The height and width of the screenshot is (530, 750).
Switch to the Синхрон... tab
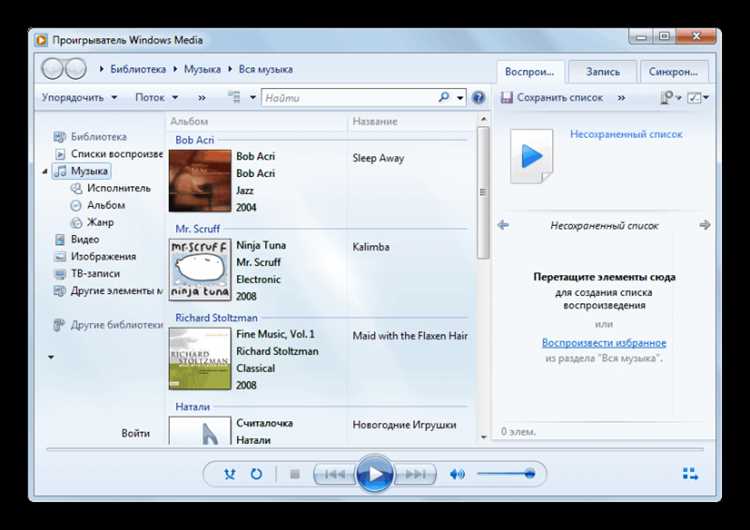673,72
